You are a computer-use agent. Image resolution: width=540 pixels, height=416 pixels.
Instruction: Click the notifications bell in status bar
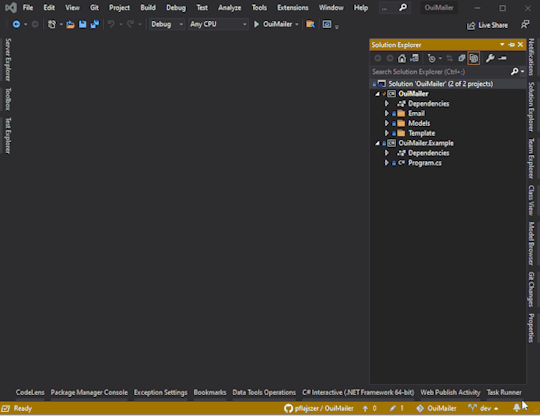point(517,408)
